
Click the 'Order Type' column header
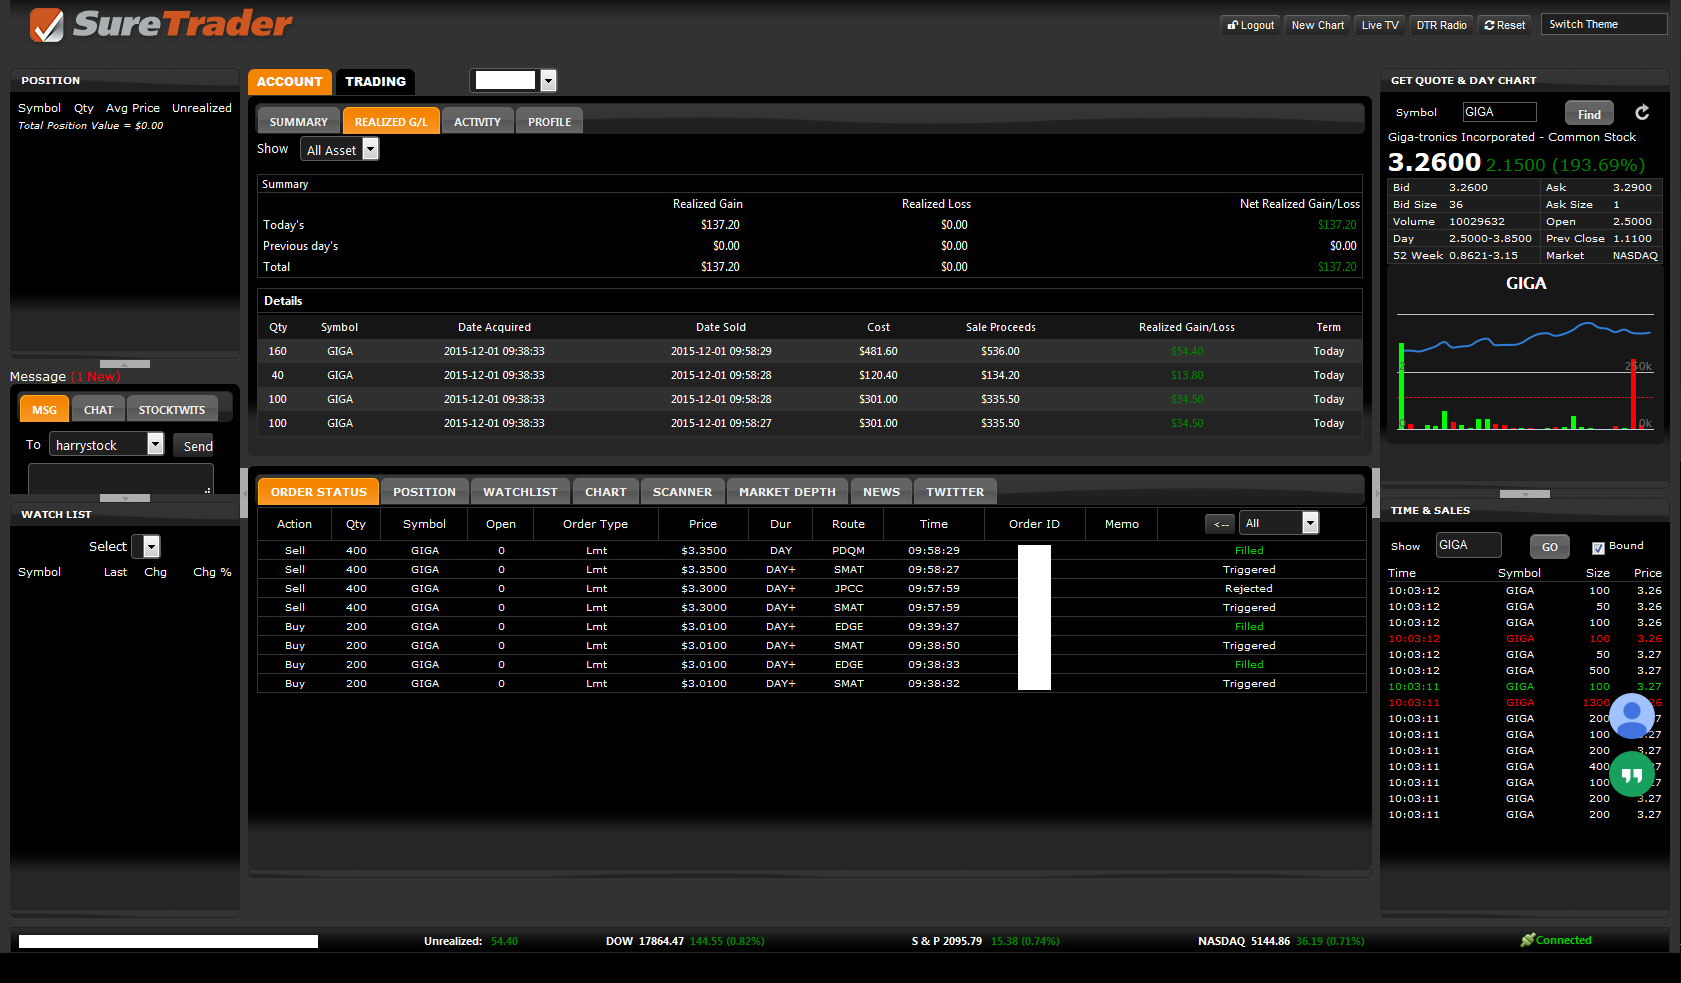595,524
